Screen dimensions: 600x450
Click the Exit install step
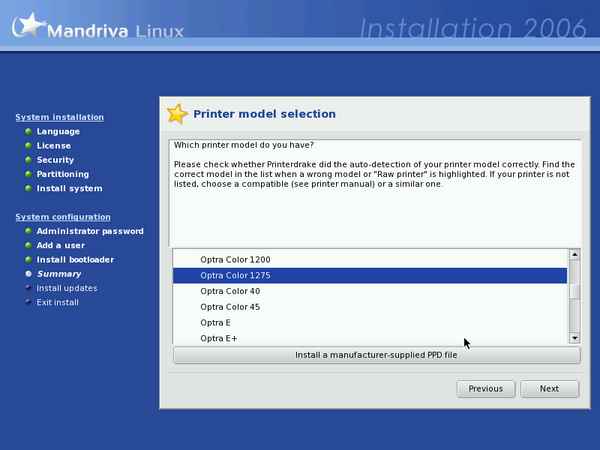(57, 302)
